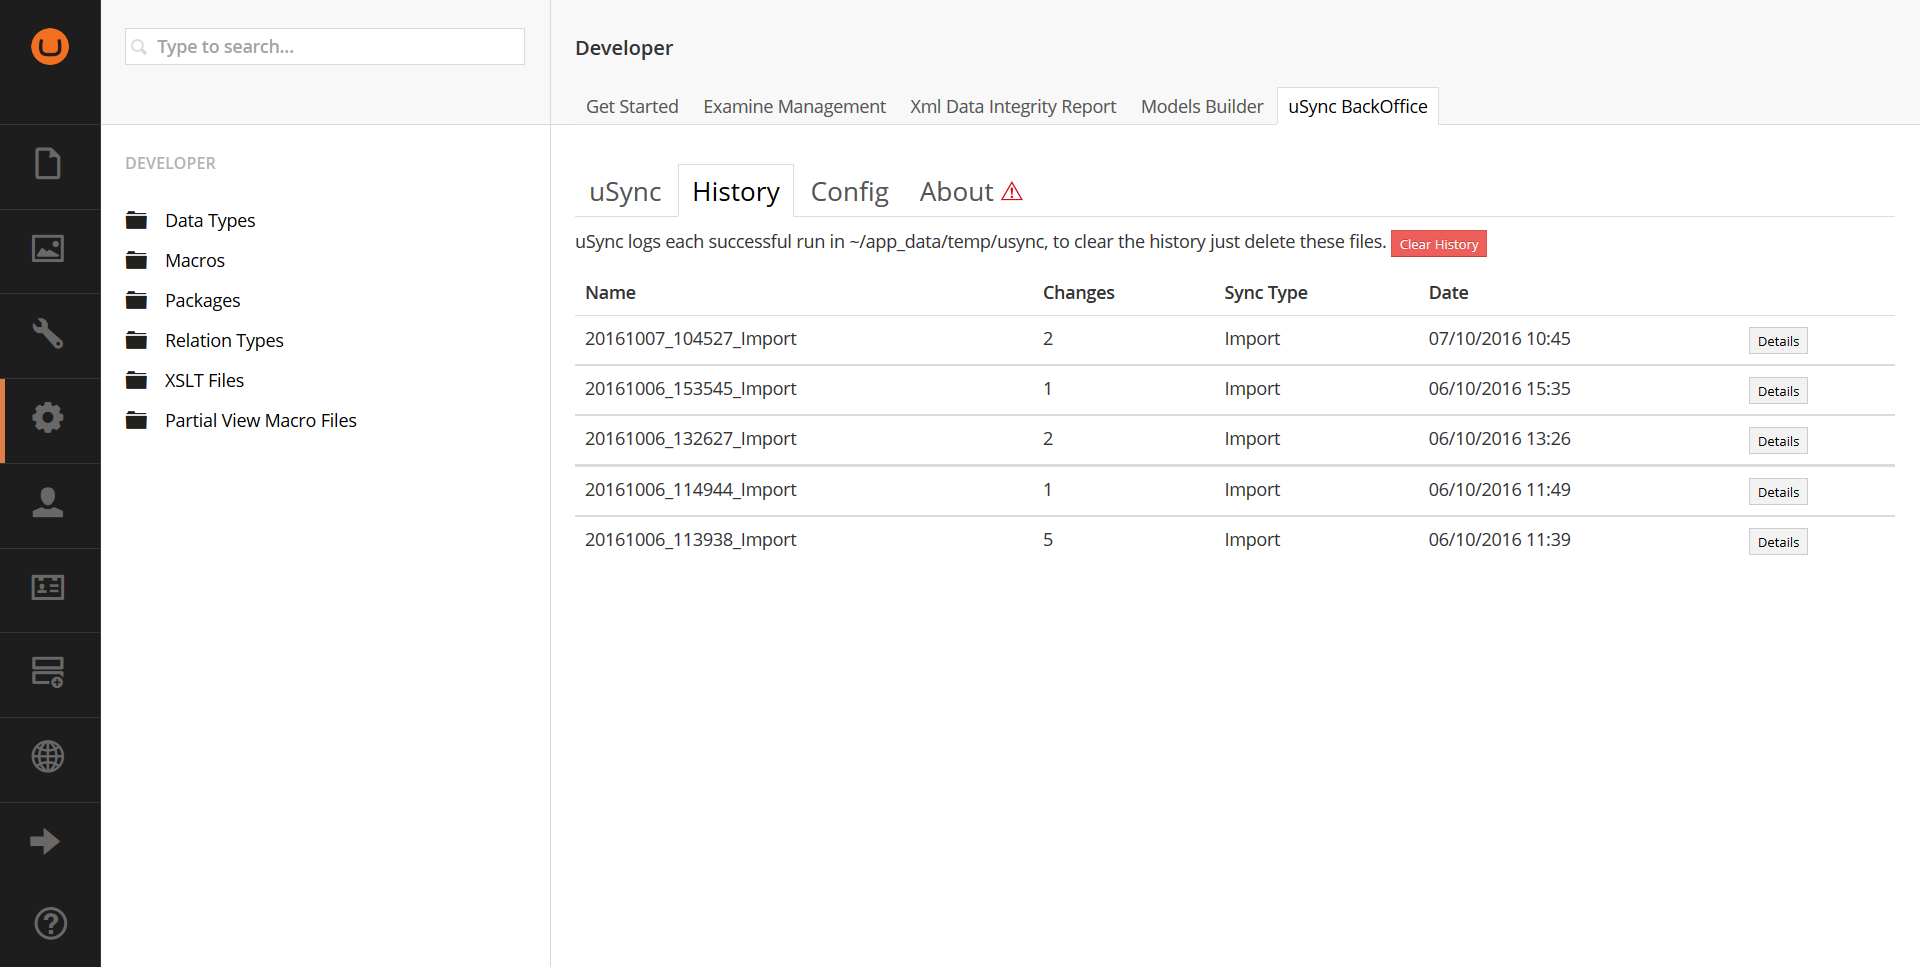1920x967 pixels.
Task: Select row name 20161006_132627_Import
Action: 691,439
